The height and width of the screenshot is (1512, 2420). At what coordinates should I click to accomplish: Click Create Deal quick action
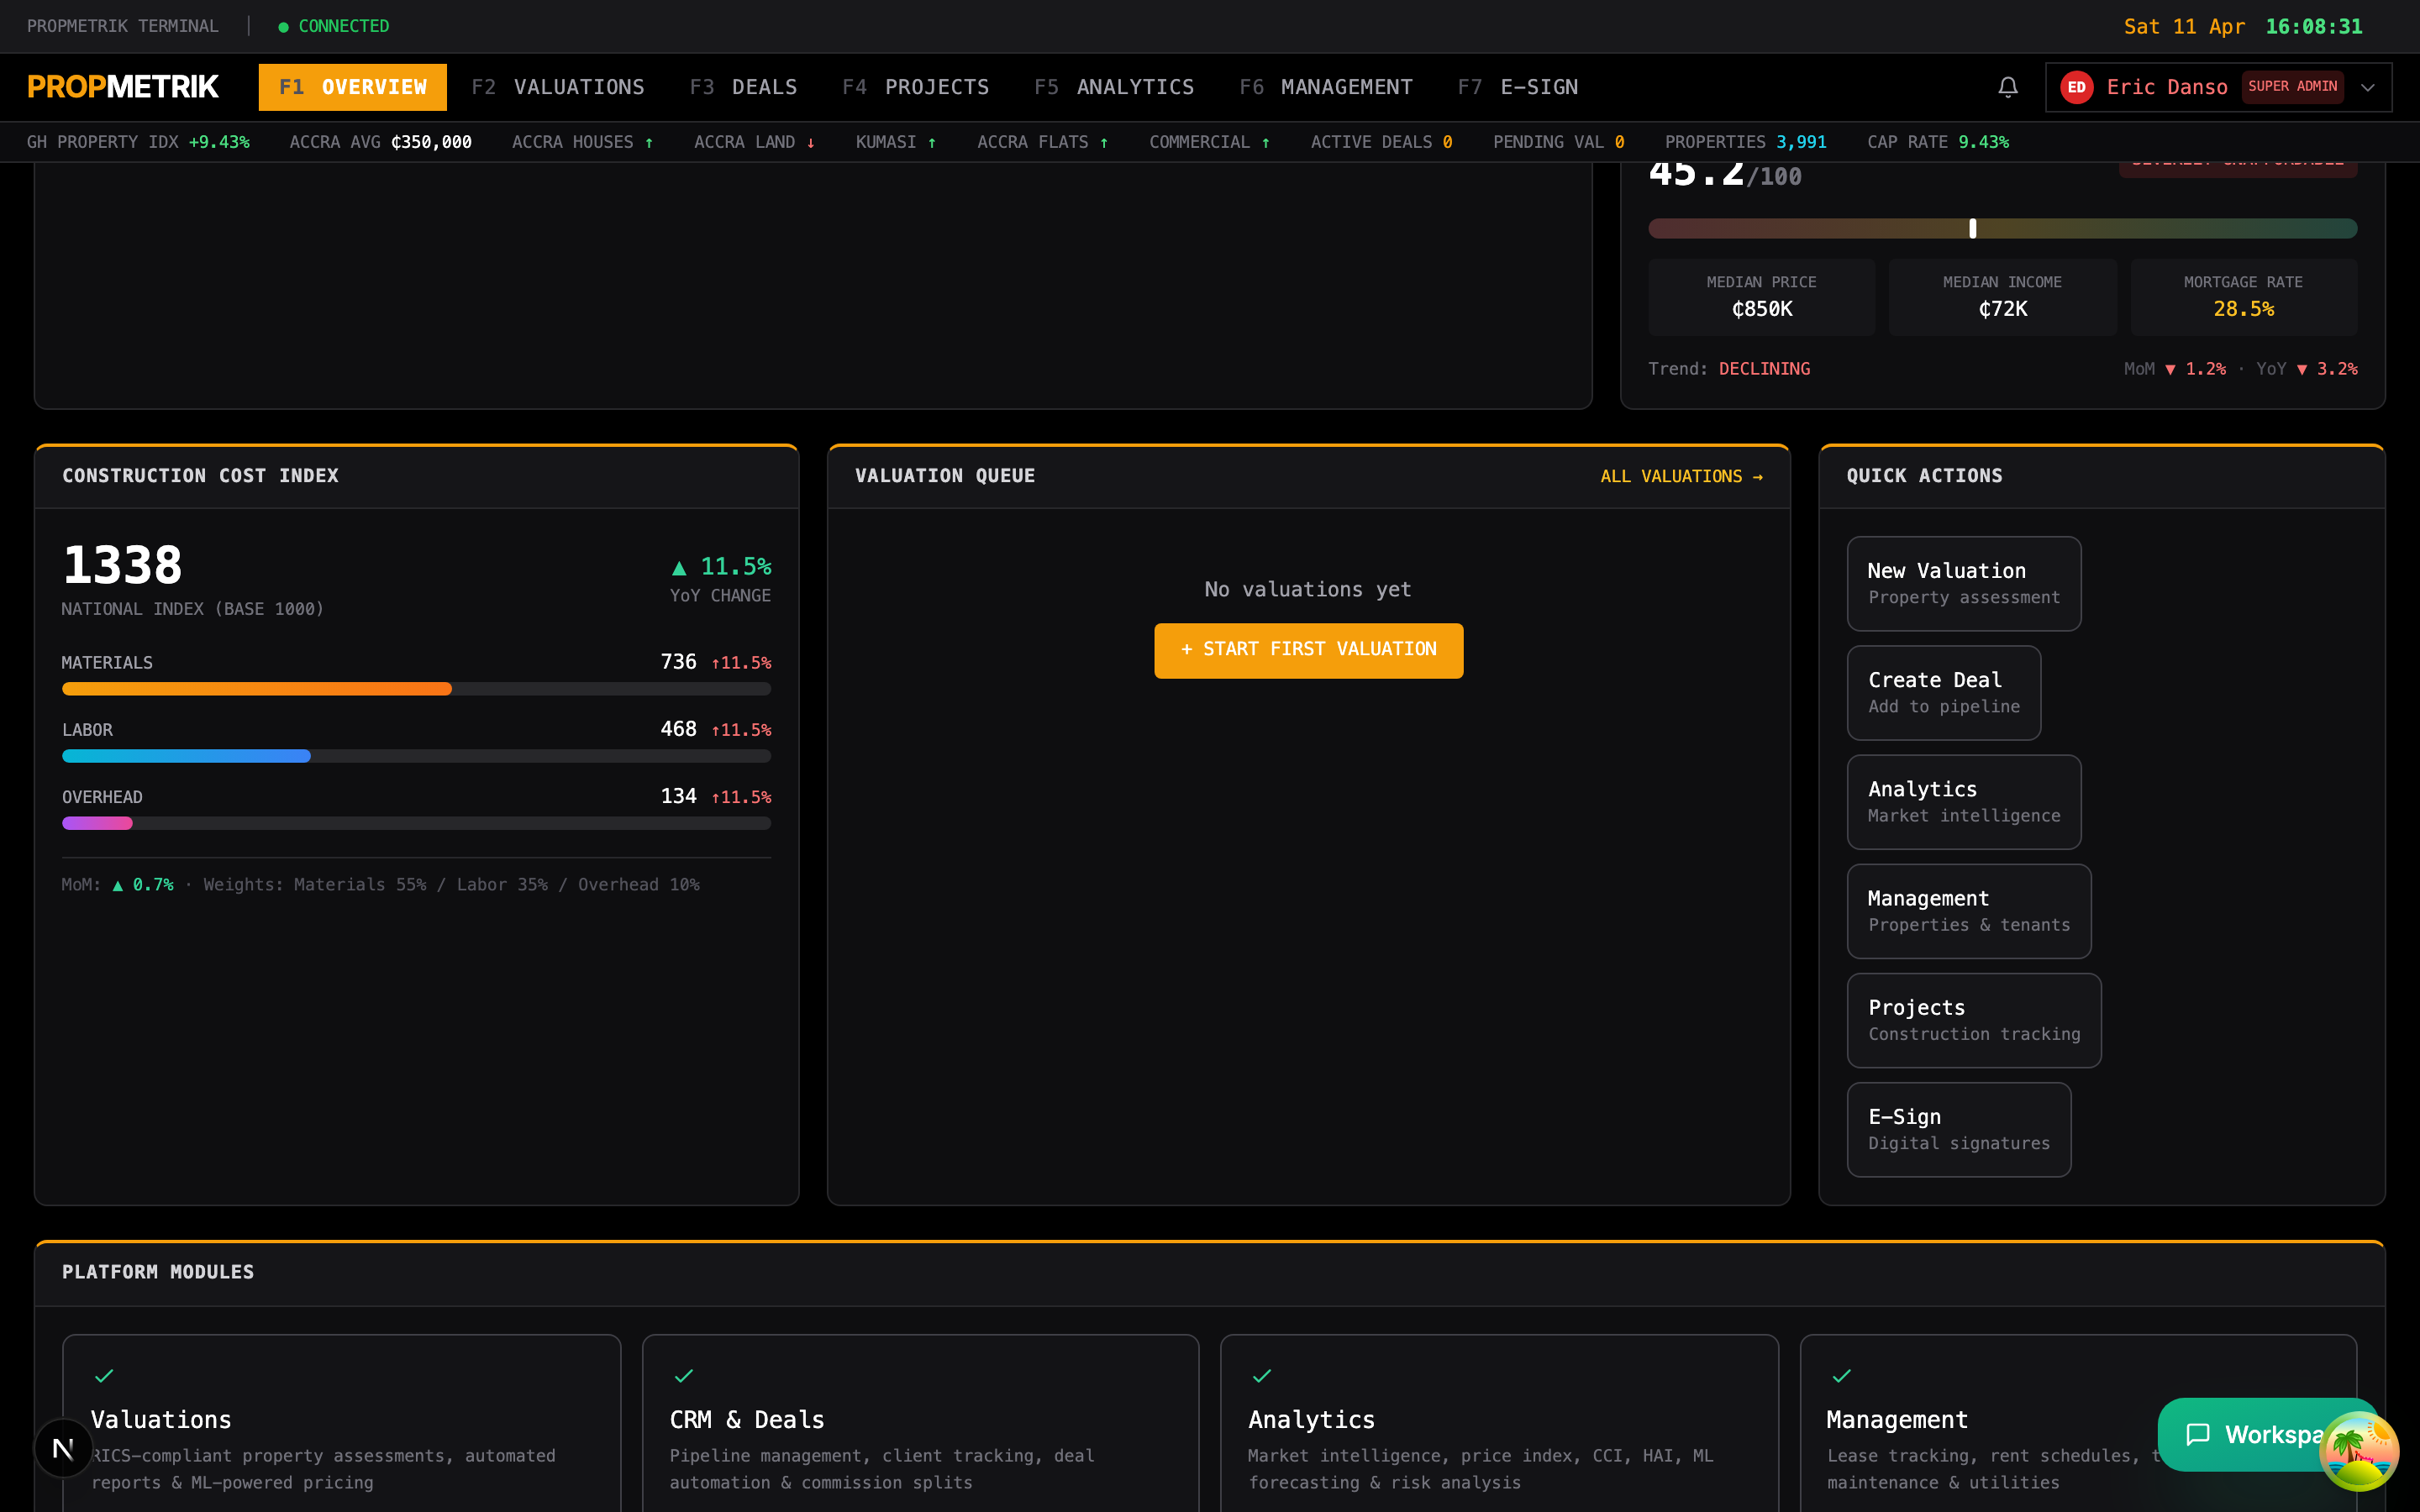[x=1943, y=692]
